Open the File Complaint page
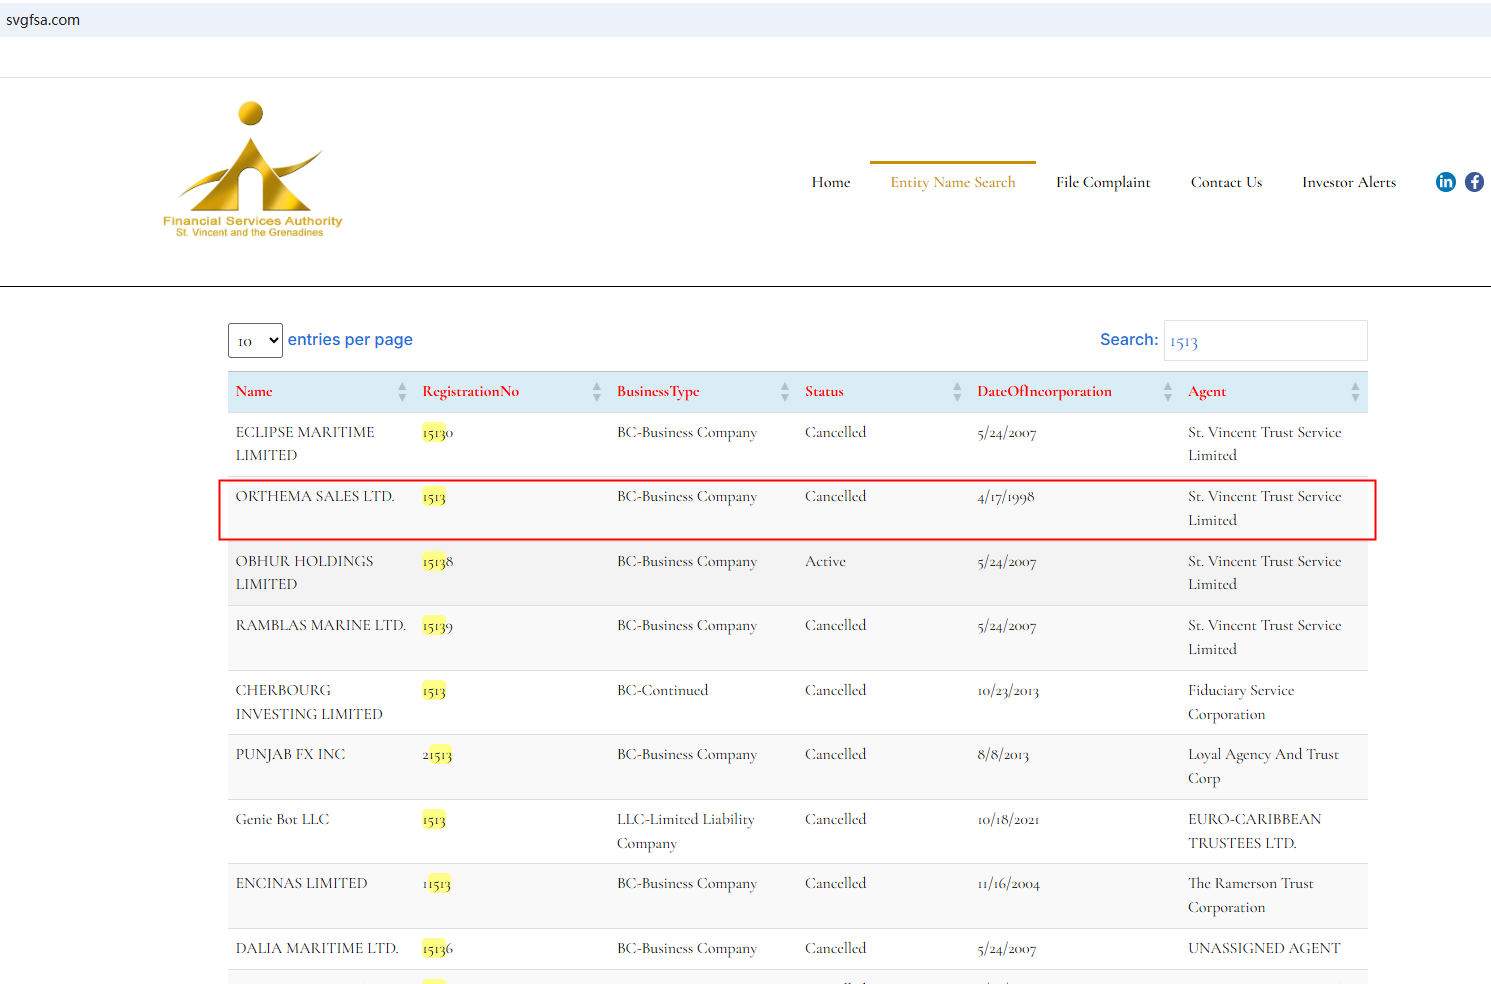The height and width of the screenshot is (984, 1491). tap(1103, 182)
